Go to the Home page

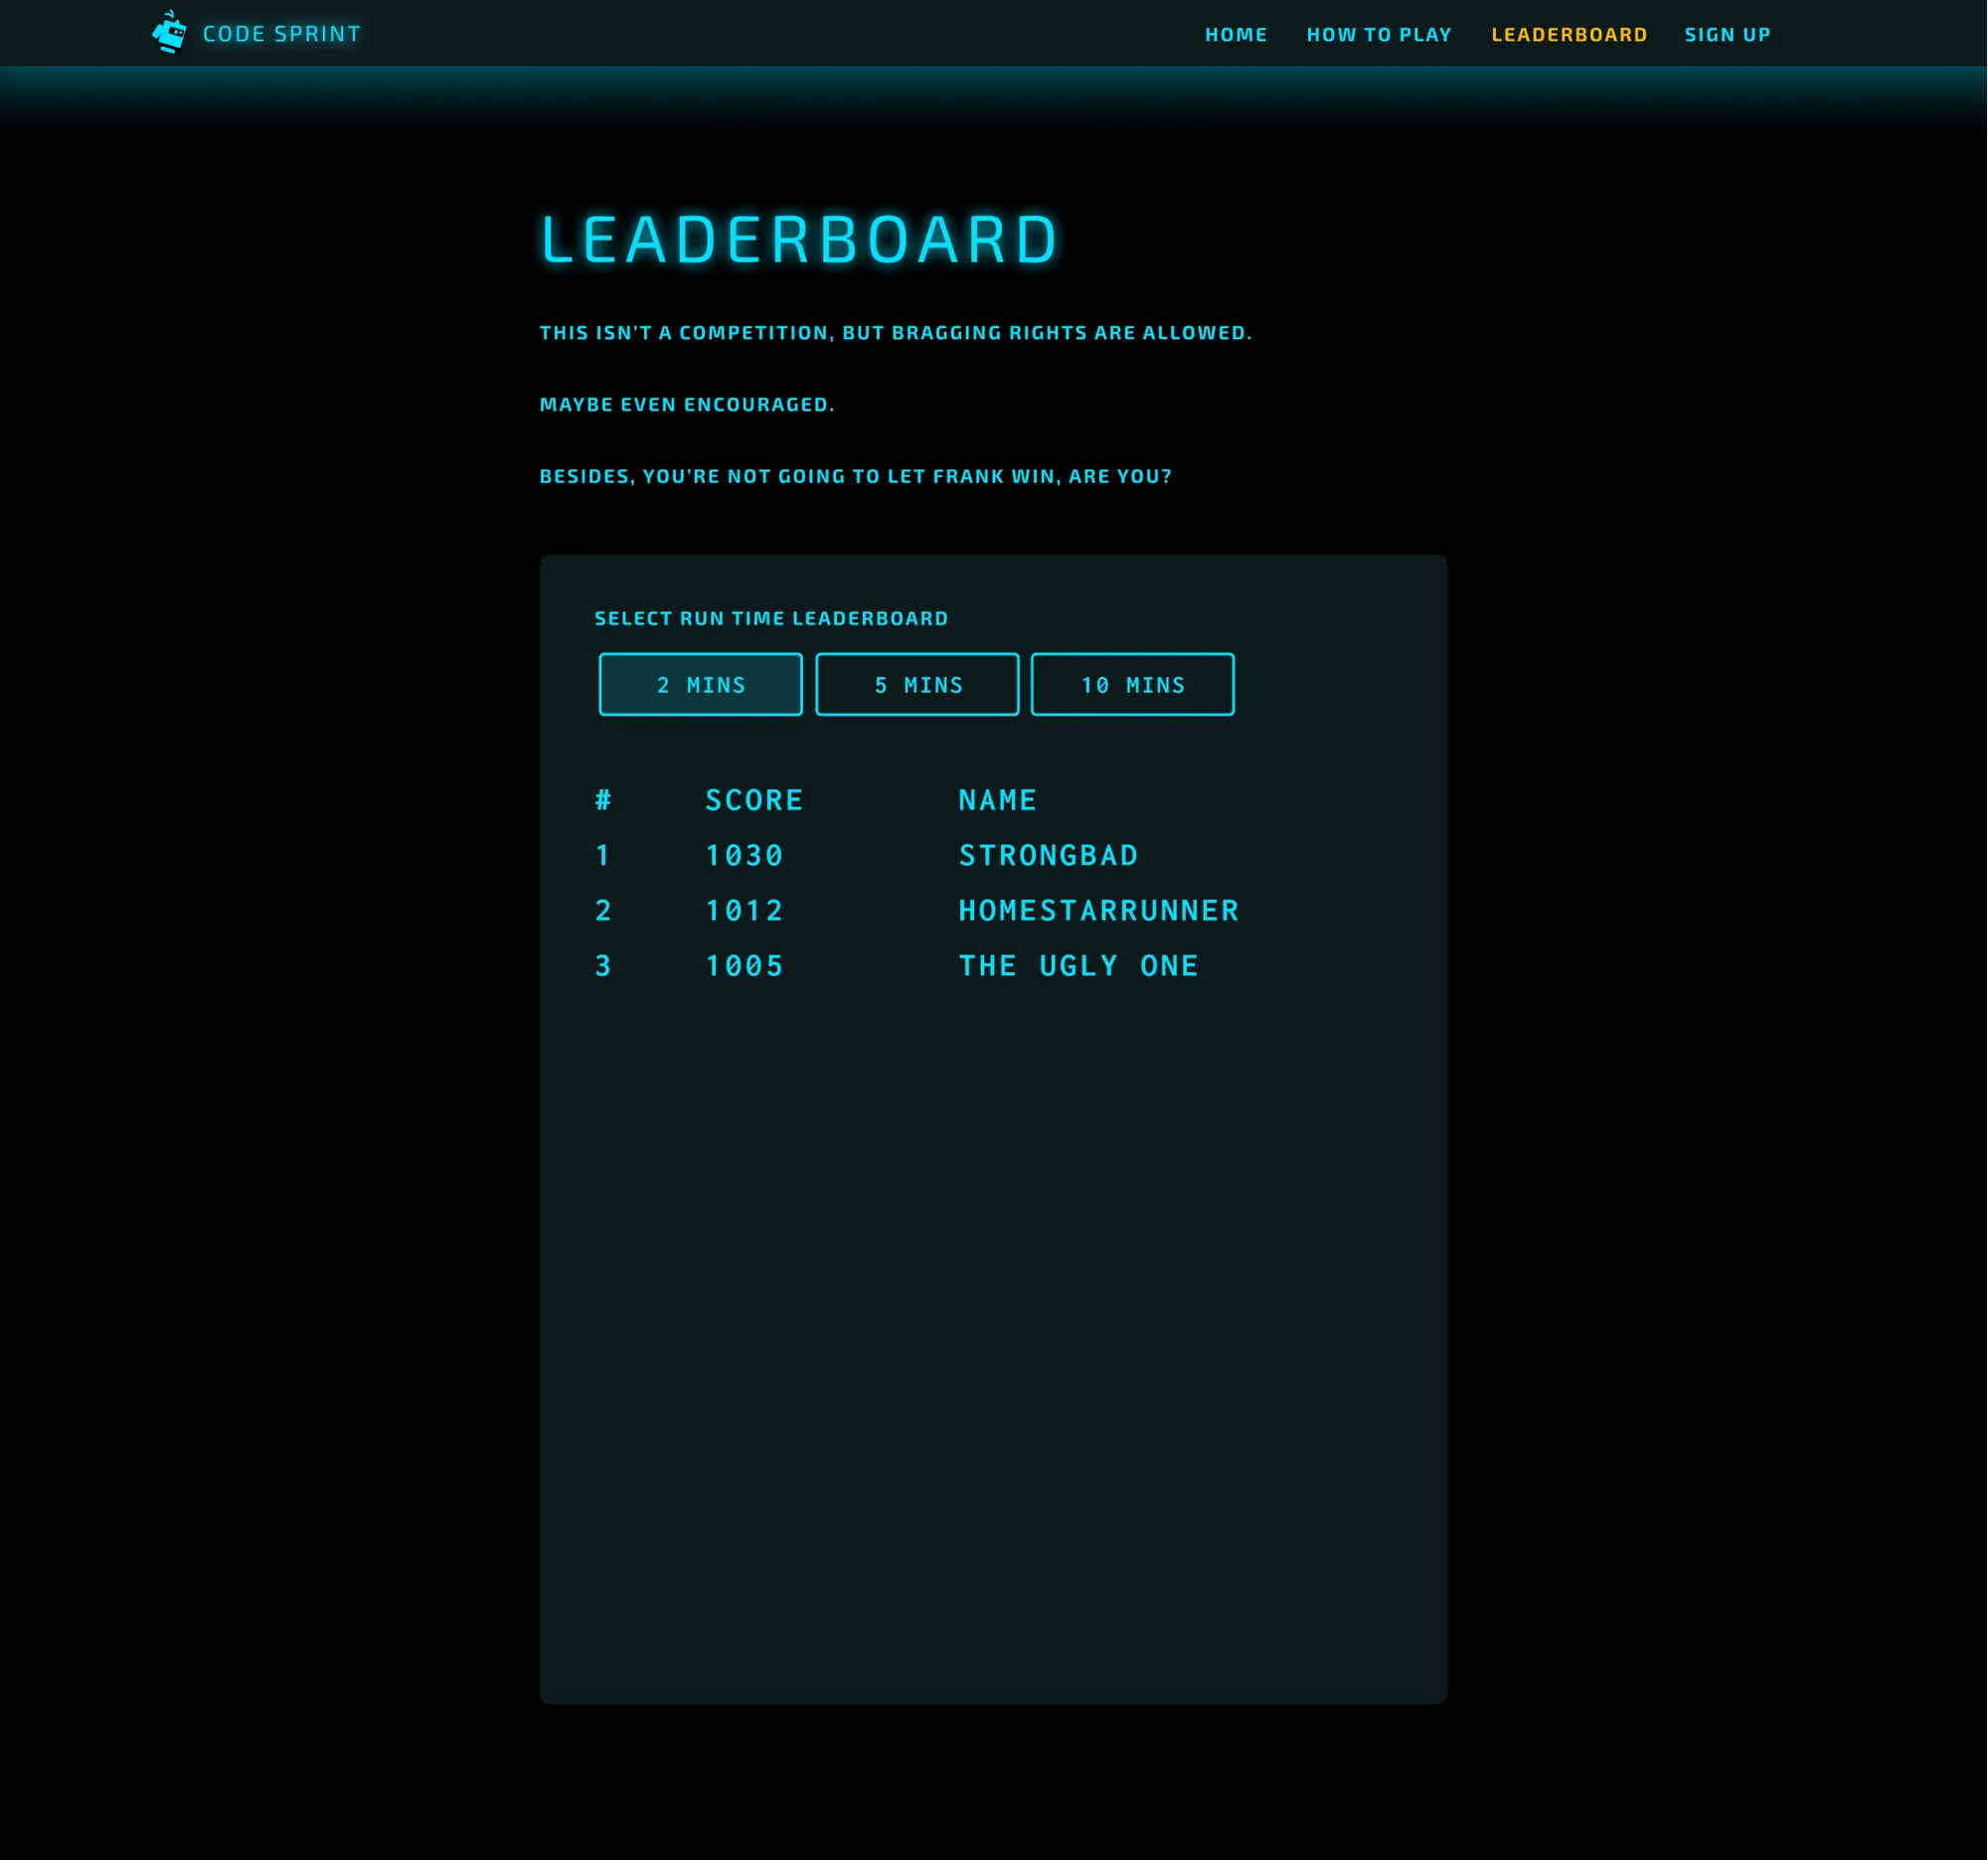coord(1236,35)
